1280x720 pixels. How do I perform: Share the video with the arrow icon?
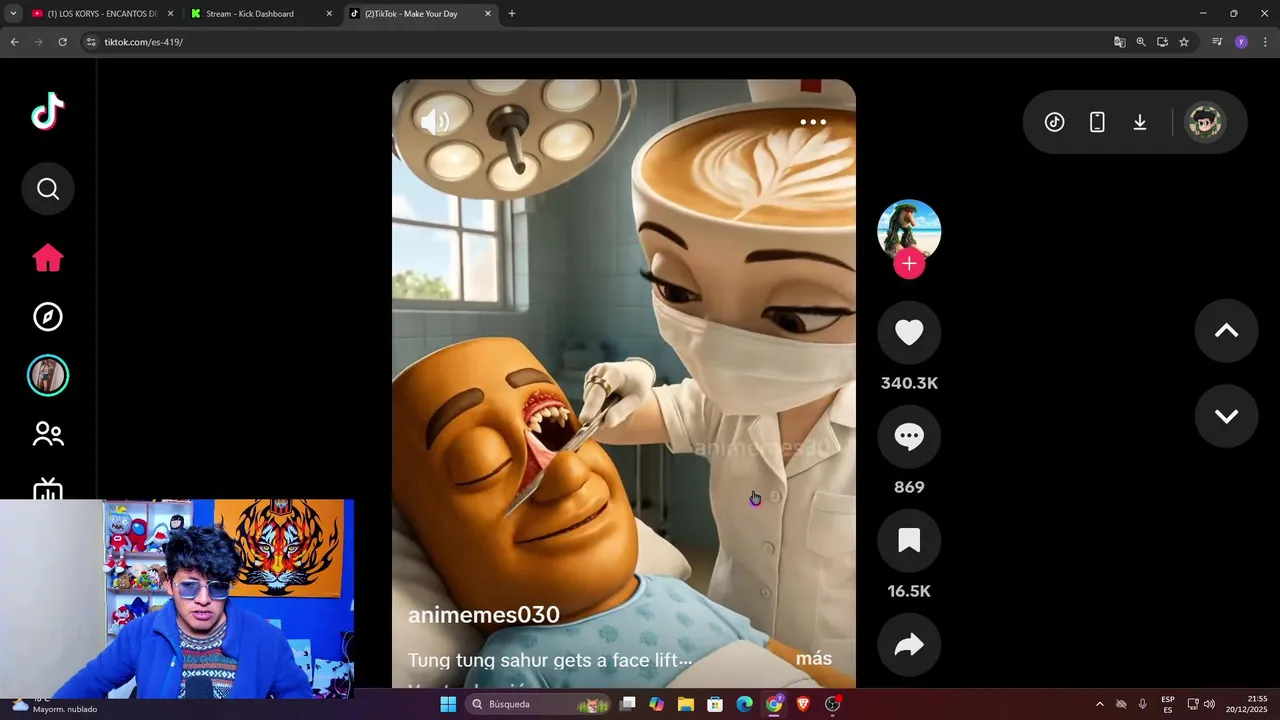(x=909, y=644)
